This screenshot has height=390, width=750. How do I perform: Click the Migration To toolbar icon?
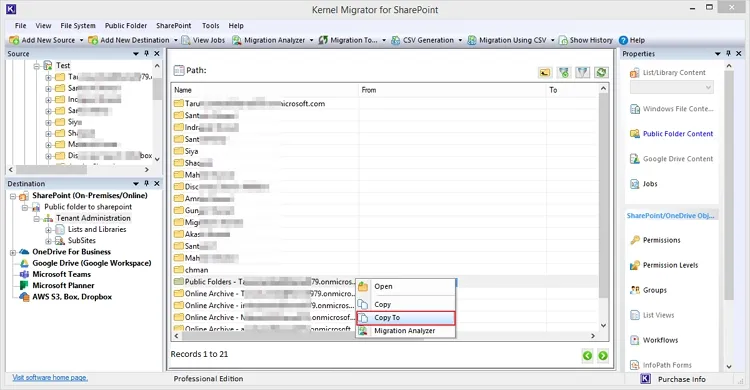pyautogui.click(x=323, y=40)
